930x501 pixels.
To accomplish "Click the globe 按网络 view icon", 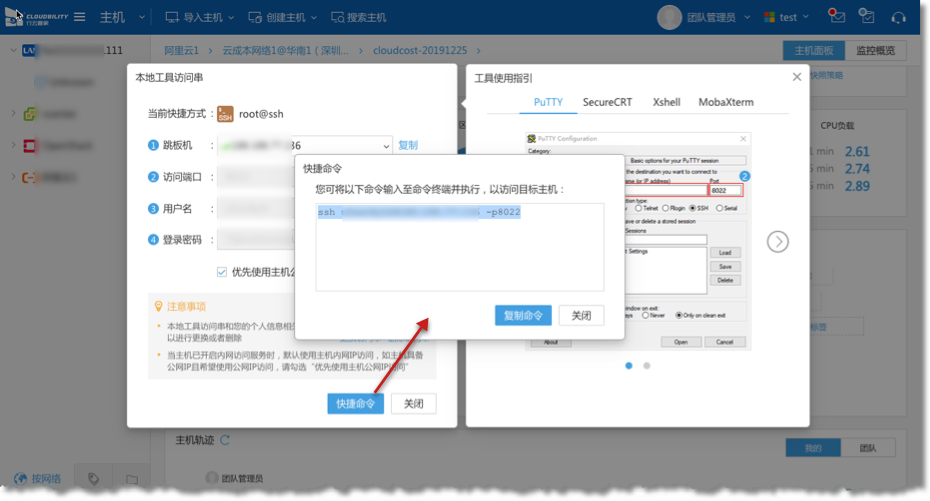I will (21, 478).
